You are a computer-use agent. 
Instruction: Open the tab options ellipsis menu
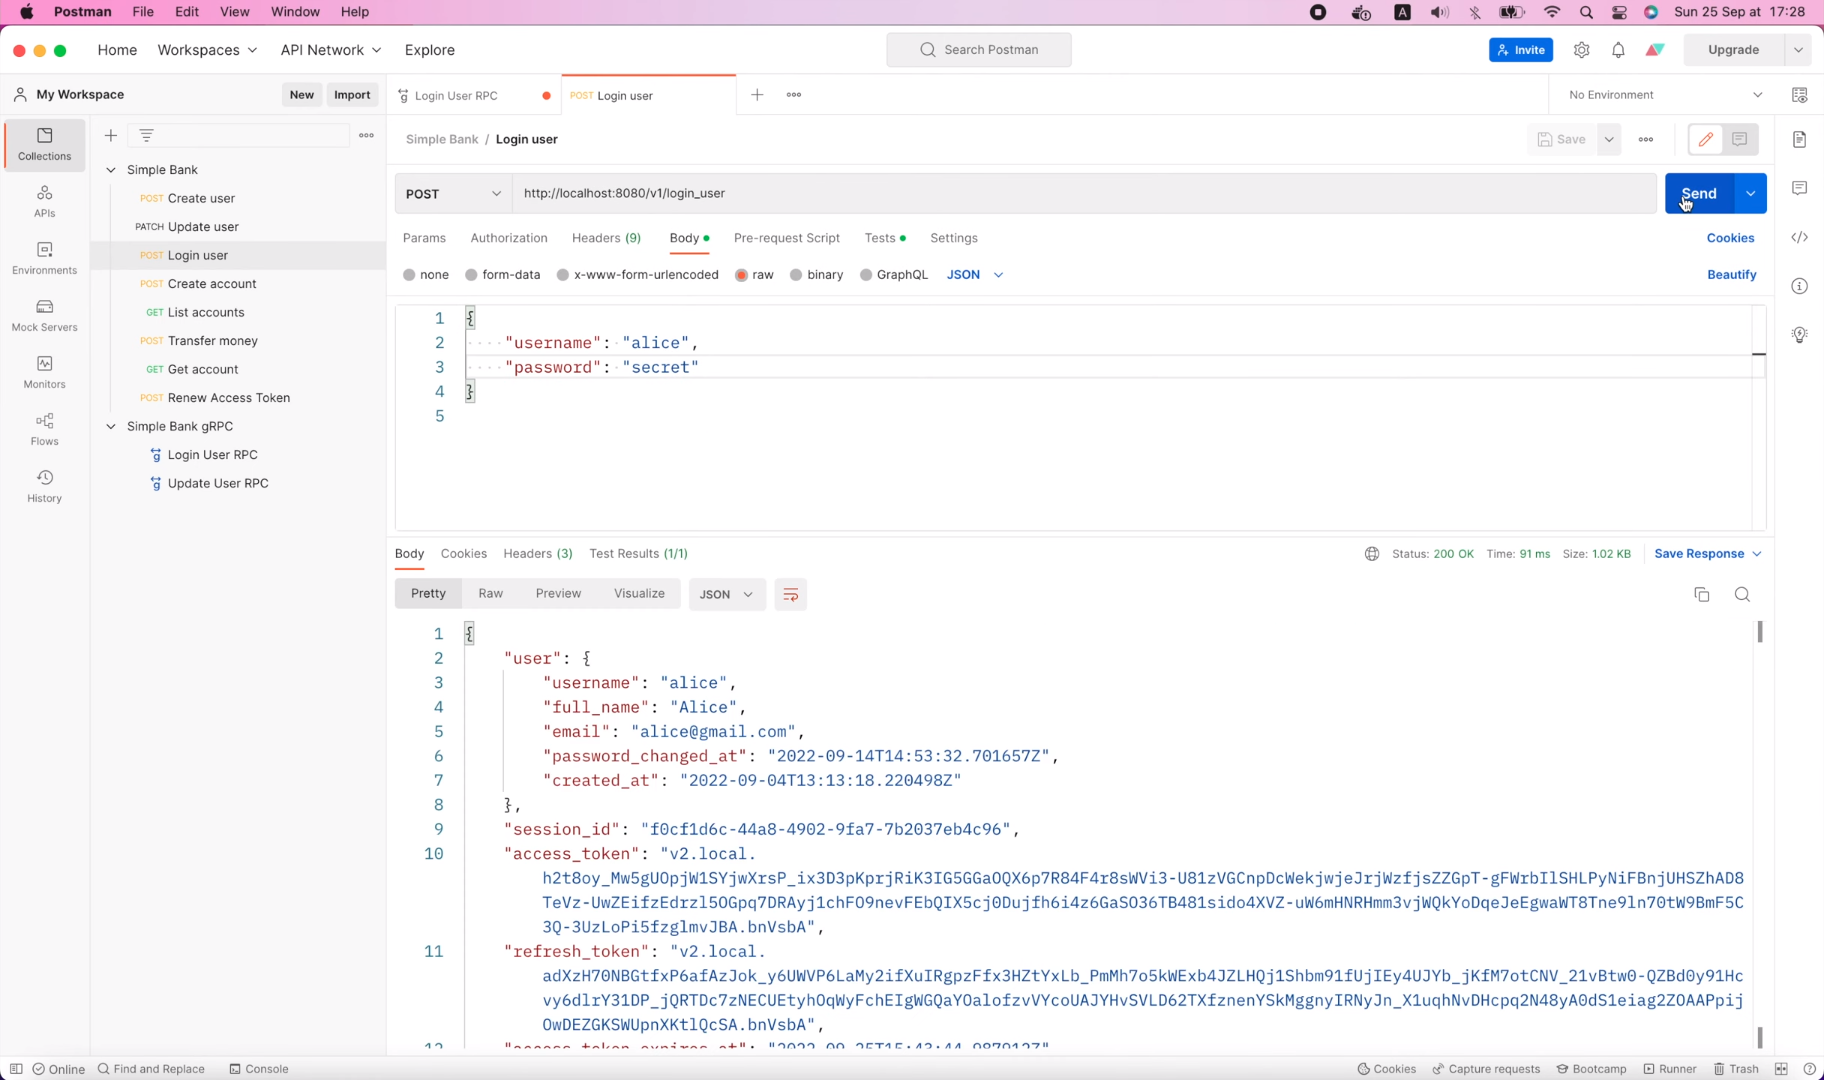pyautogui.click(x=794, y=95)
